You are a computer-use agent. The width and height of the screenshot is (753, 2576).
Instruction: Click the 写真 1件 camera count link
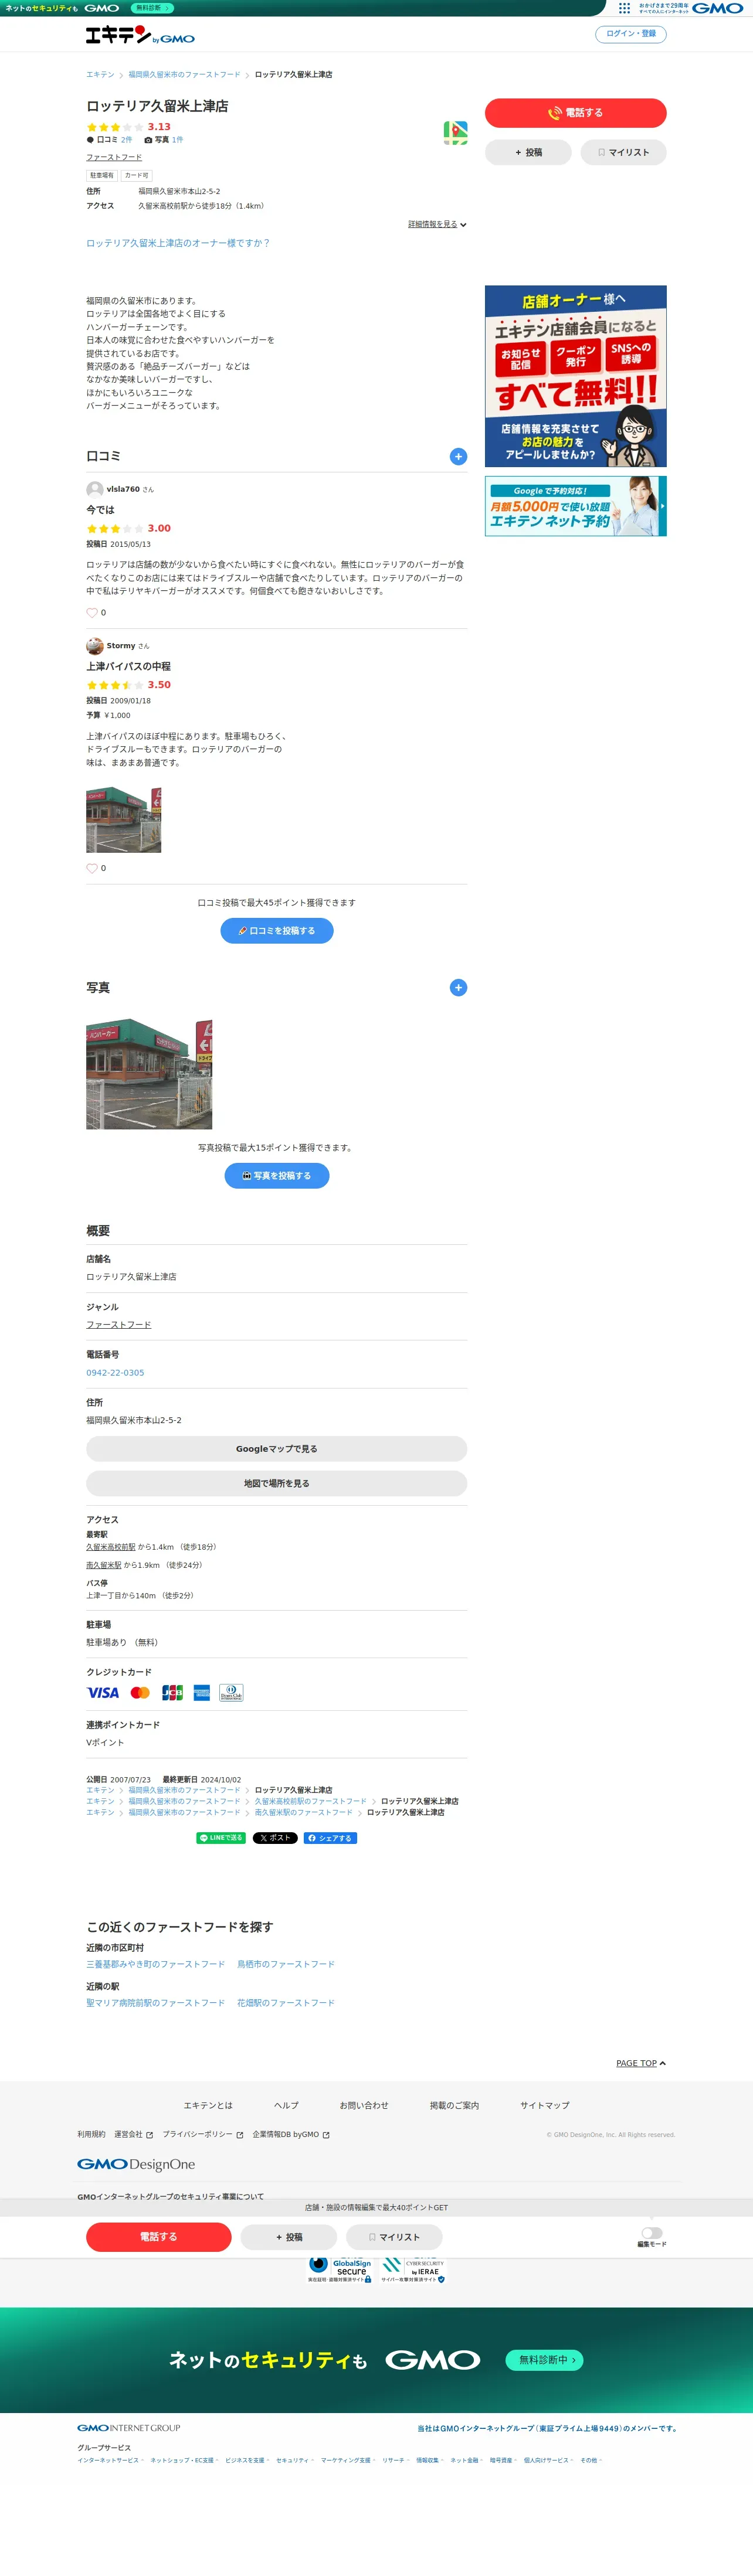pyautogui.click(x=164, y=140)
